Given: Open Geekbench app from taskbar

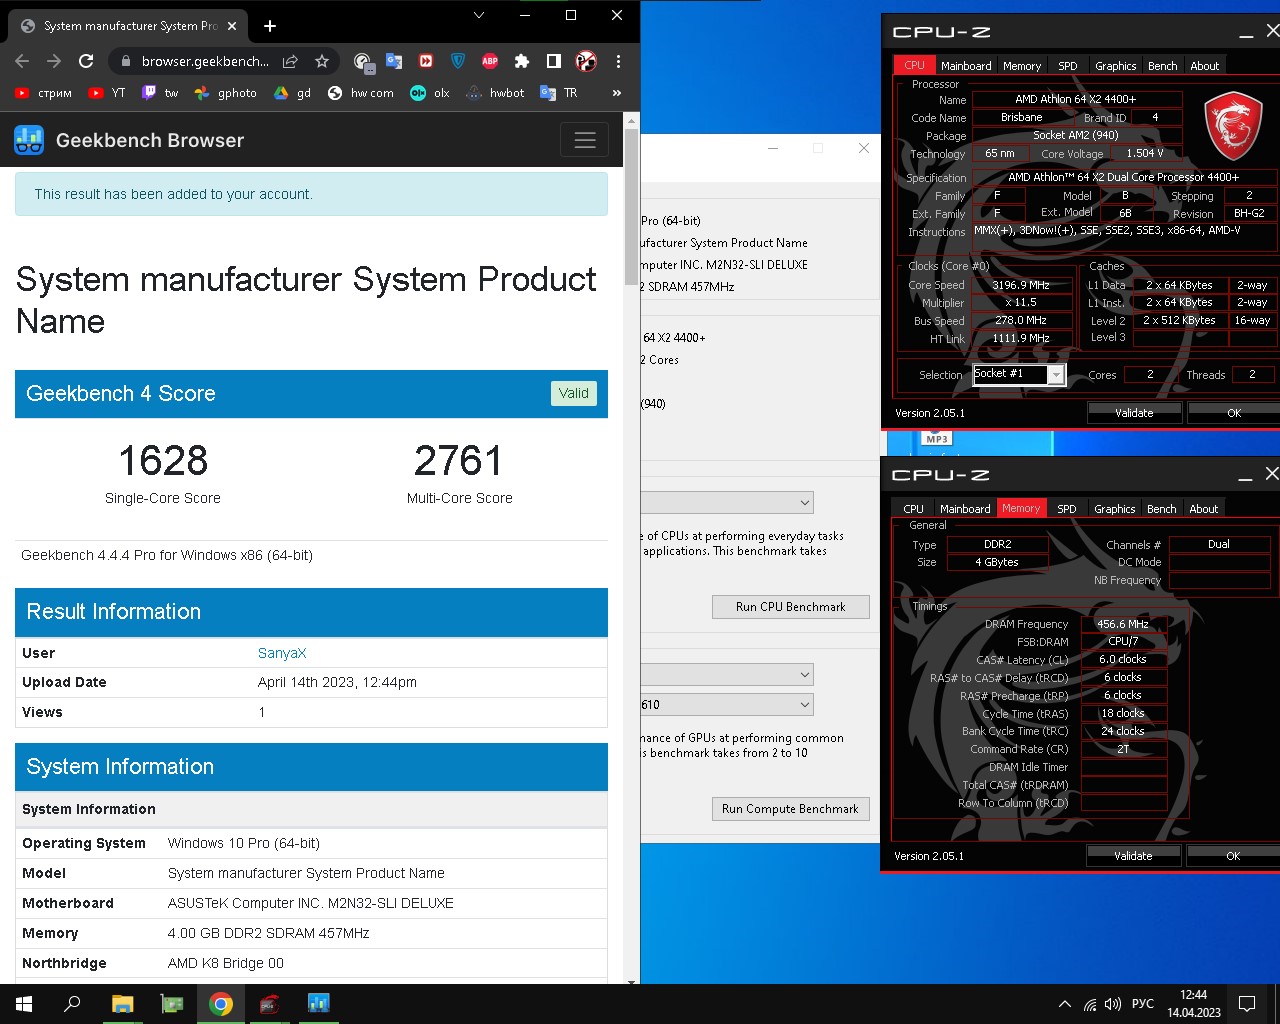Looking at the screenshot, I should pos(319,1004).
